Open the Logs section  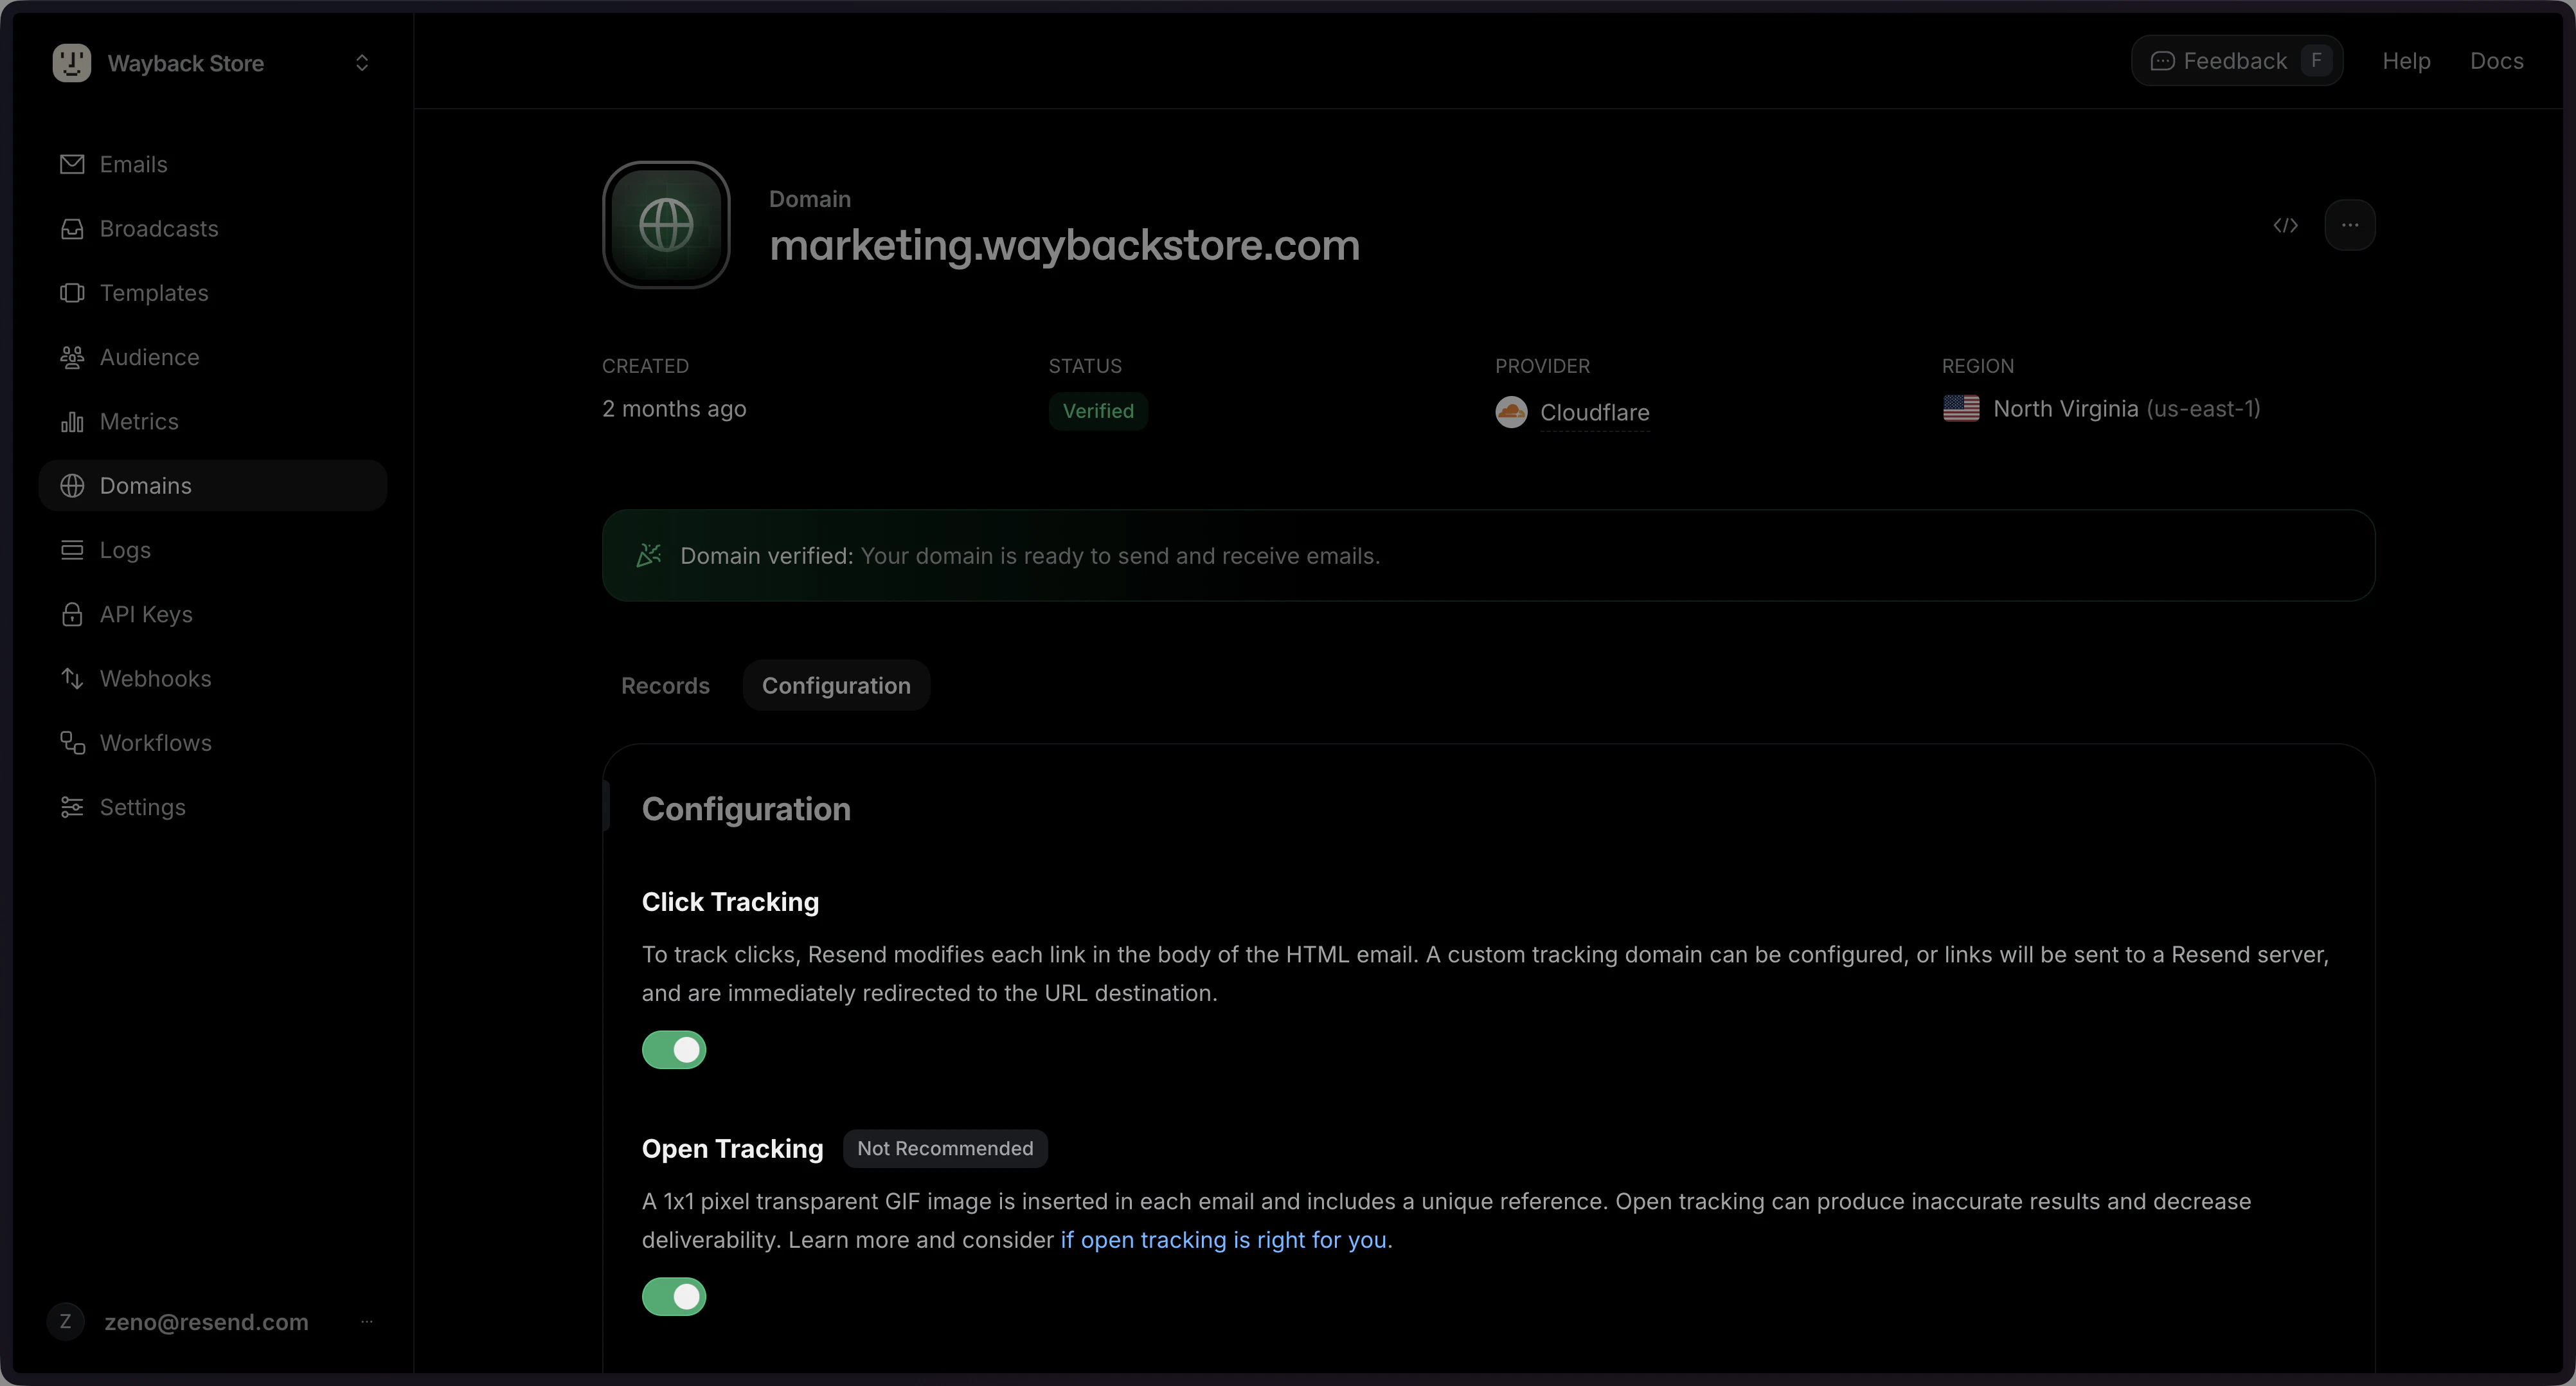click(x=125, y=549)
